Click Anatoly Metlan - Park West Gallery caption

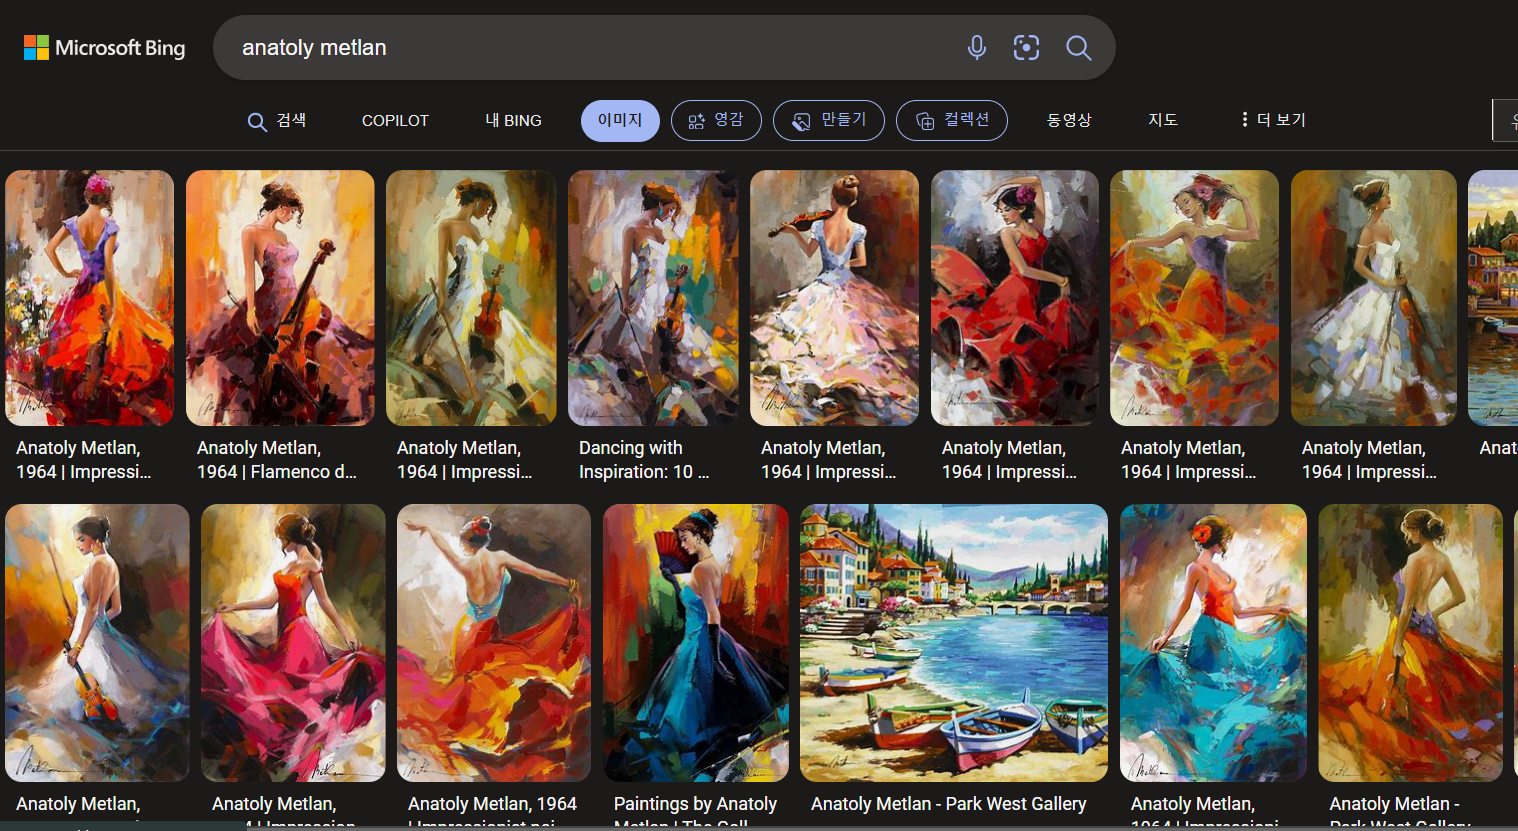[x=948, y=804]
